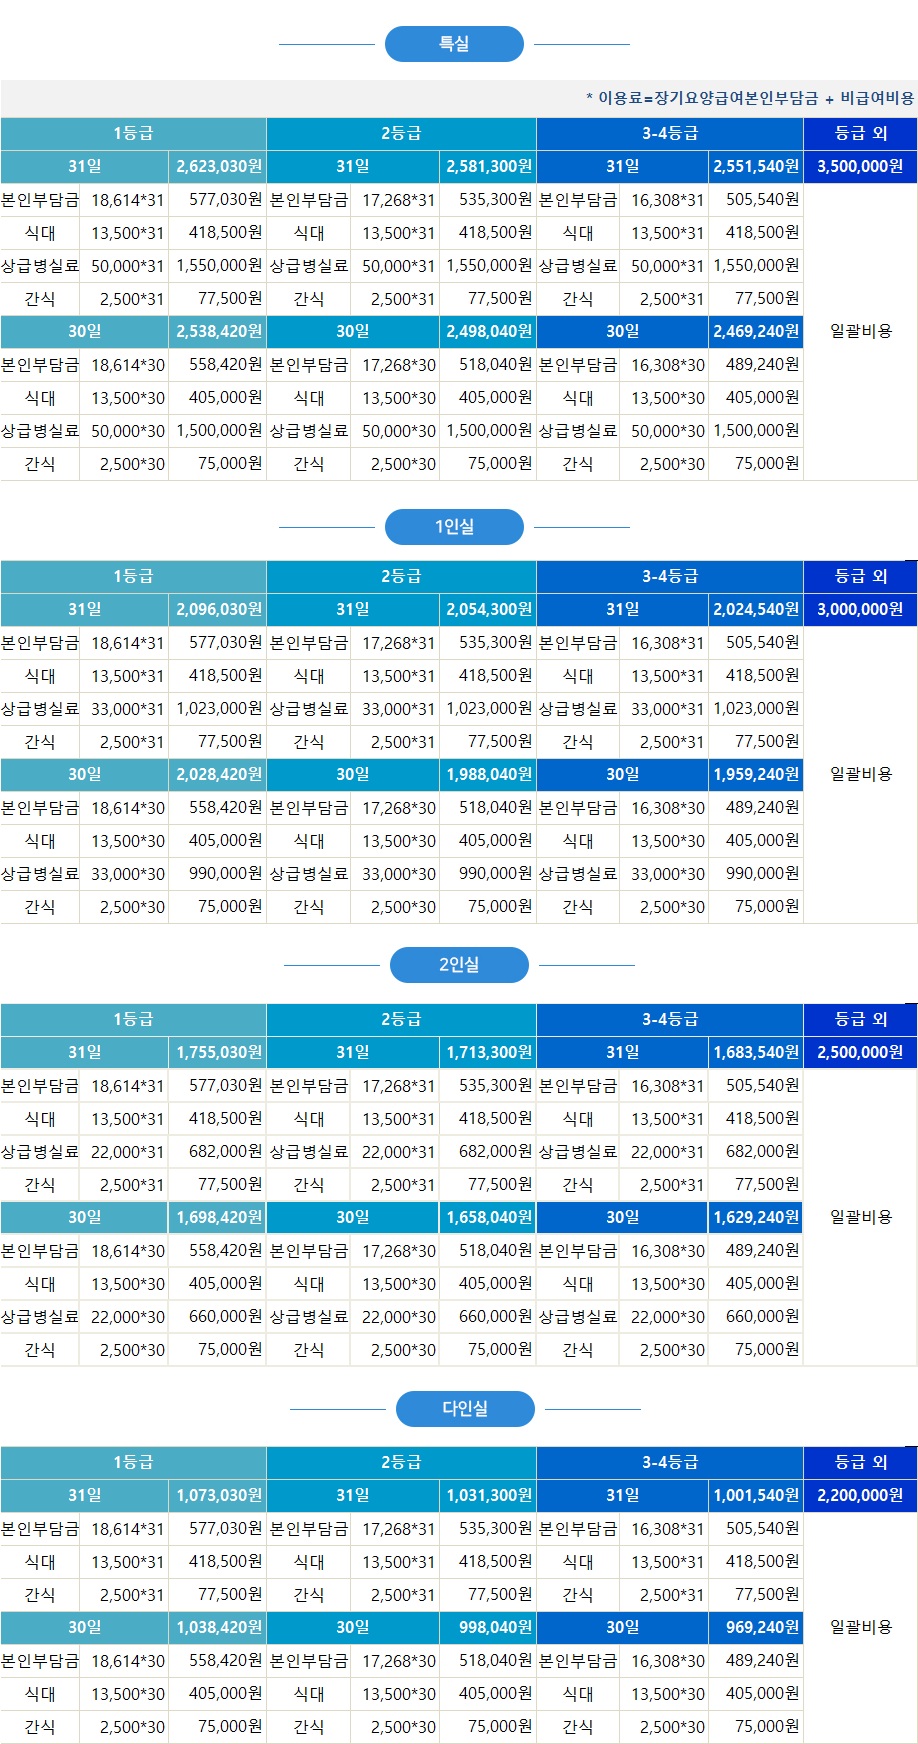Click the 이용료 footnote text at top
The width and height of the screenshot is (918, 1744).
coord(749,98)
